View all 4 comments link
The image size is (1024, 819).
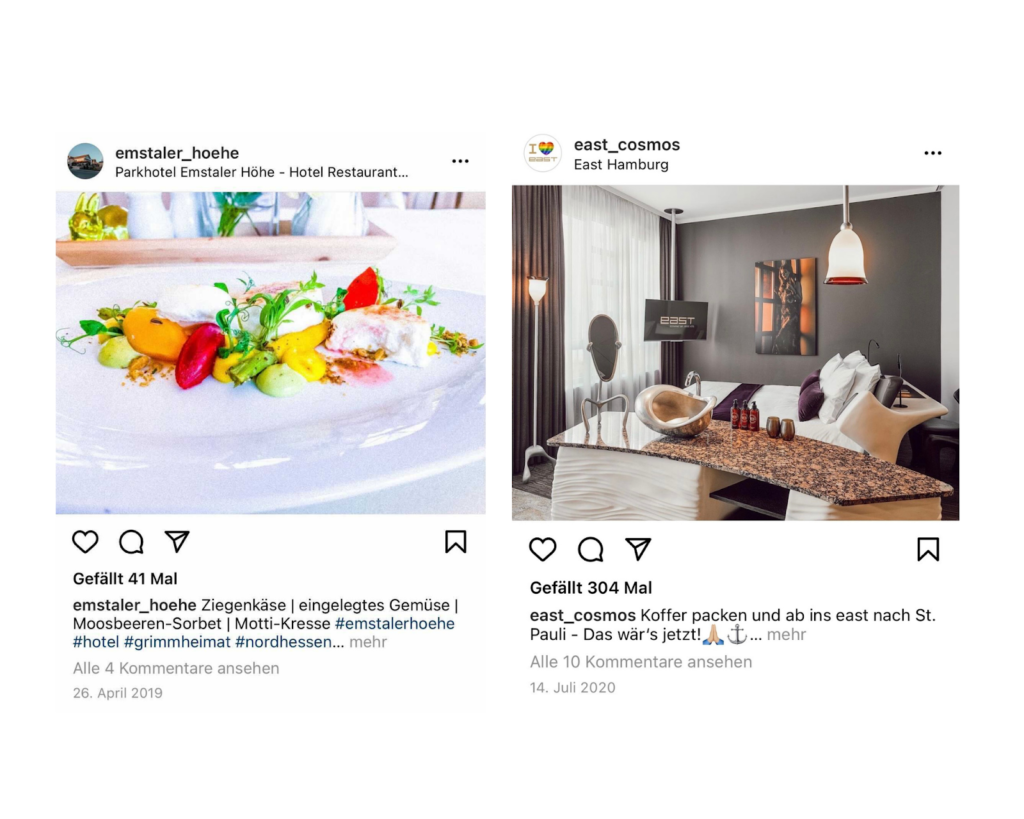pos(176,668)
